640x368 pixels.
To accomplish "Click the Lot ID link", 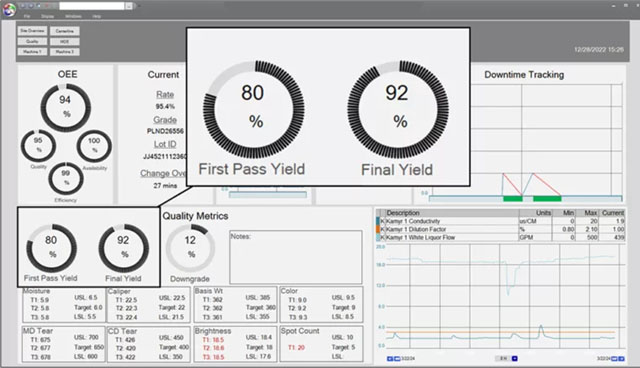I will pyautogui.click(x=165, y=144).
